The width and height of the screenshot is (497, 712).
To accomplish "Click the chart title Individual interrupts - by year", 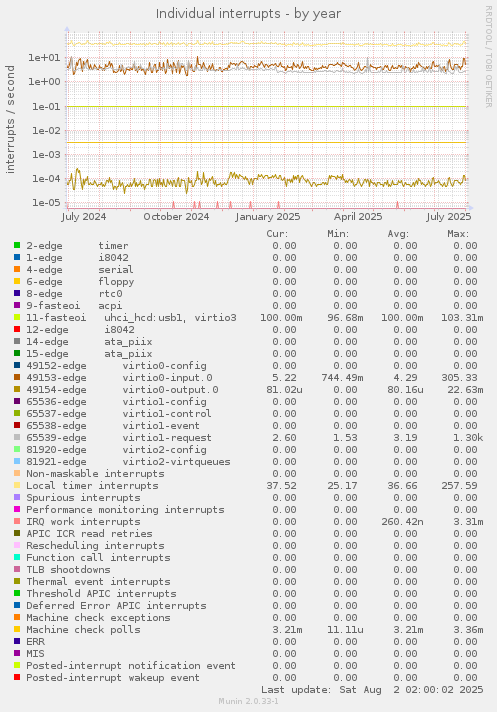I will (x=248, y=14).
